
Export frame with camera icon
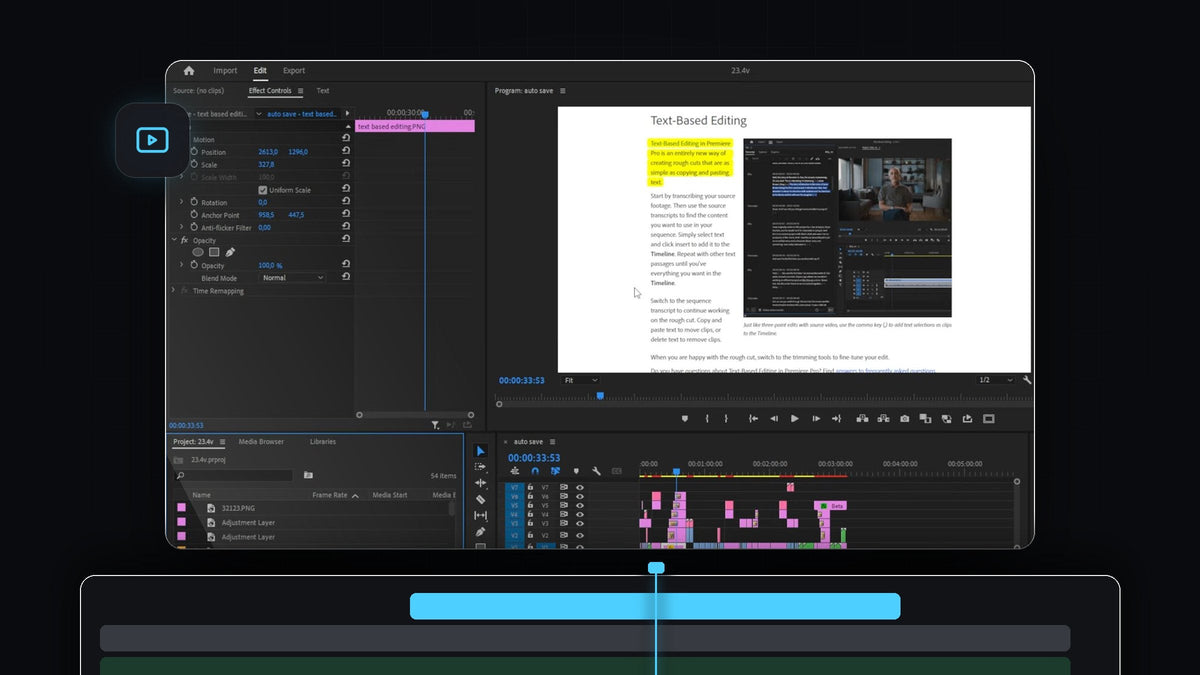(x=904, y=419)
